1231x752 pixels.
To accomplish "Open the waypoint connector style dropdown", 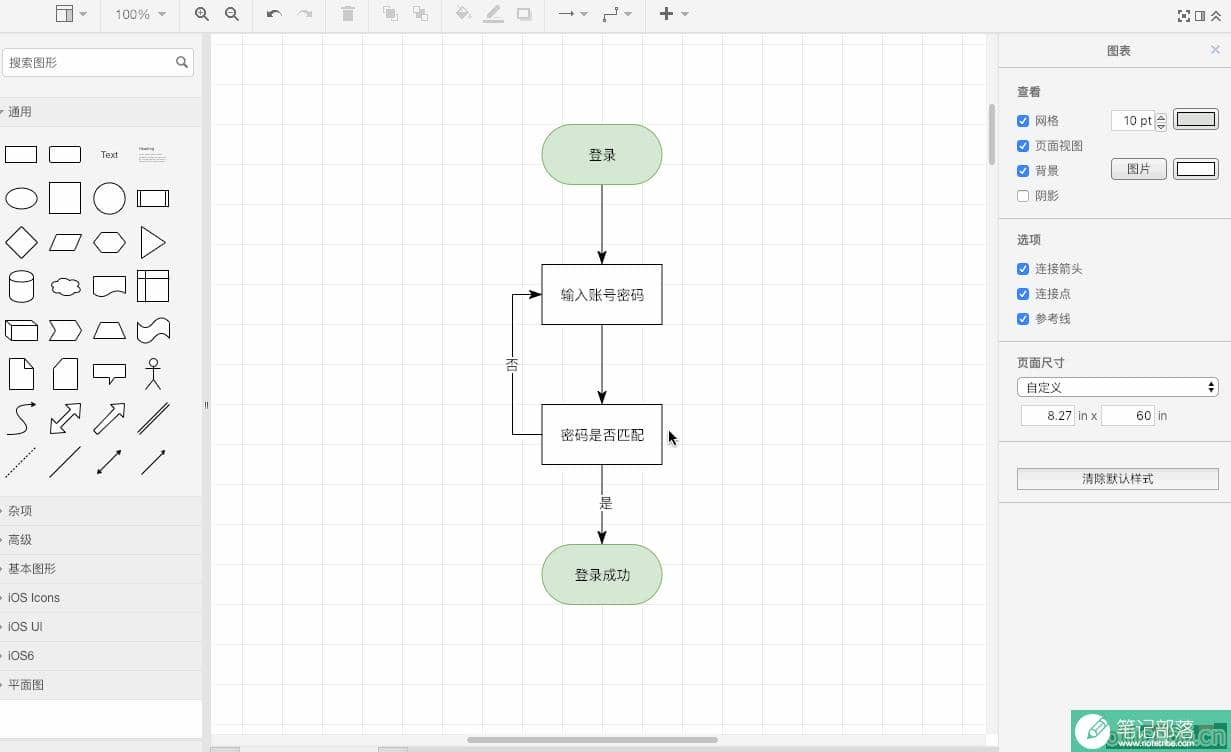I will point(617,14).
